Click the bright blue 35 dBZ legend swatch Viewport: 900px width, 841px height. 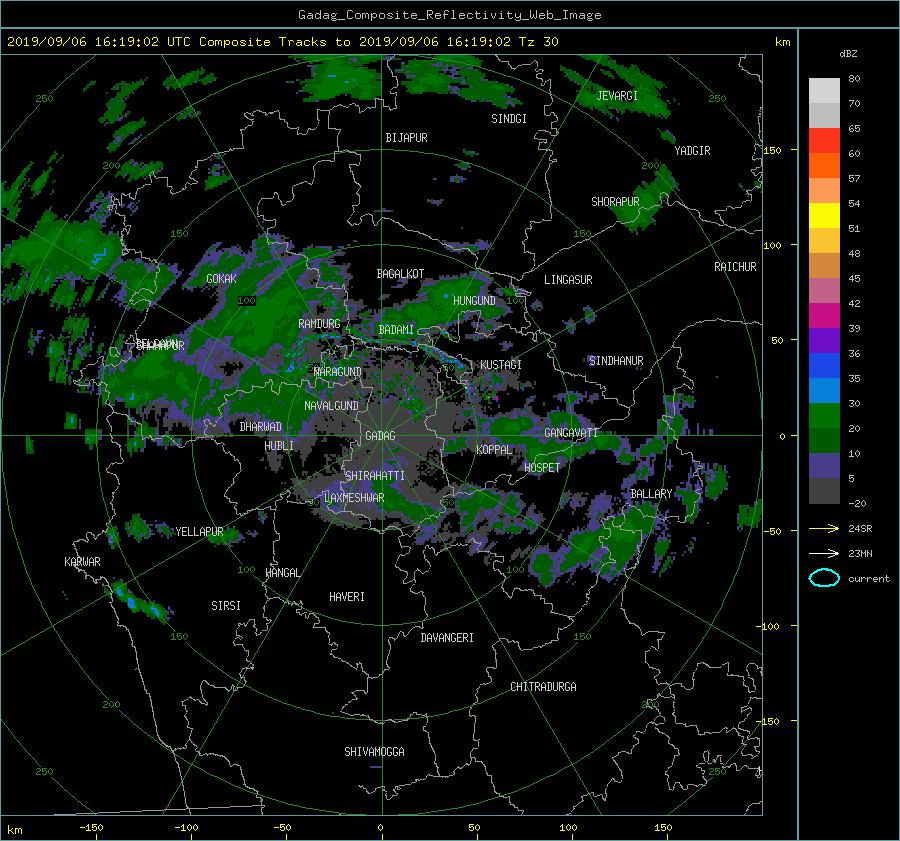[x=824, y=366]
